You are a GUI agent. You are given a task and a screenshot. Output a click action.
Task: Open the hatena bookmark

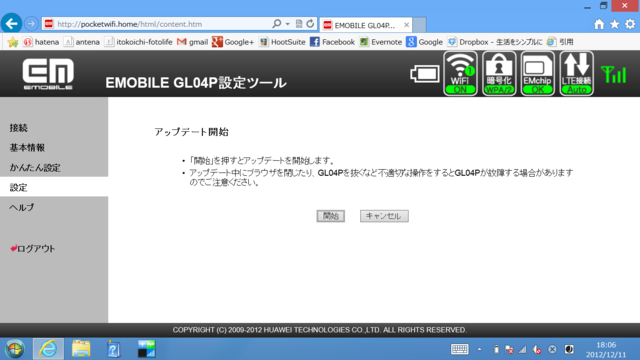pyautogui.click(x=41, y=42)
